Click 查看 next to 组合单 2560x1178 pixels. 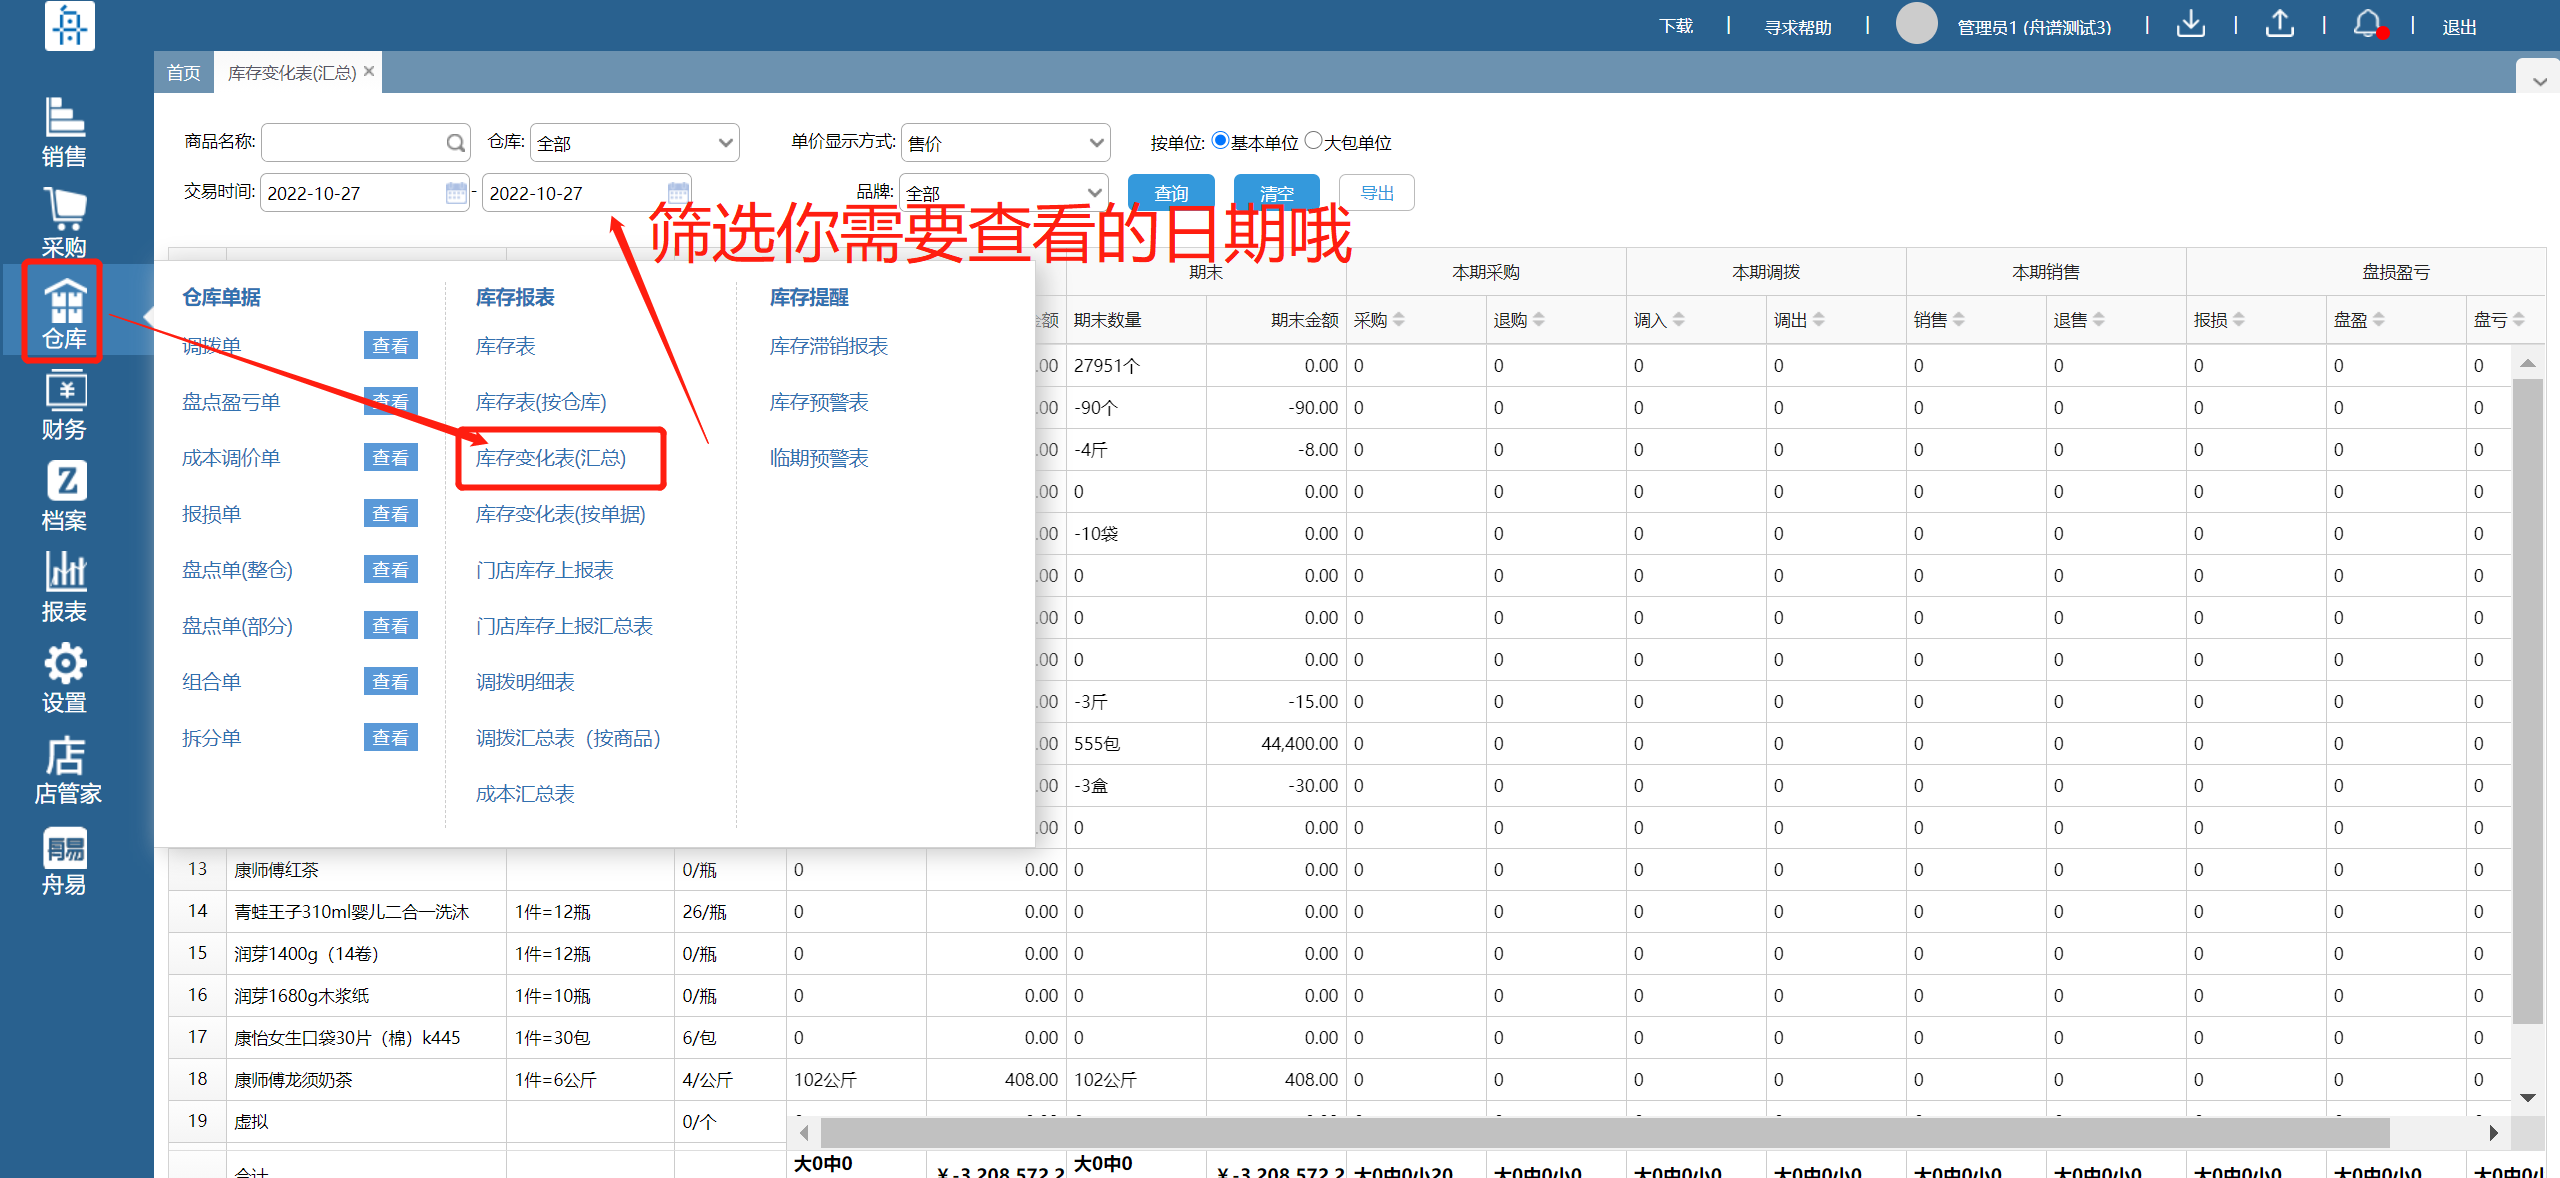pos(390,682)
